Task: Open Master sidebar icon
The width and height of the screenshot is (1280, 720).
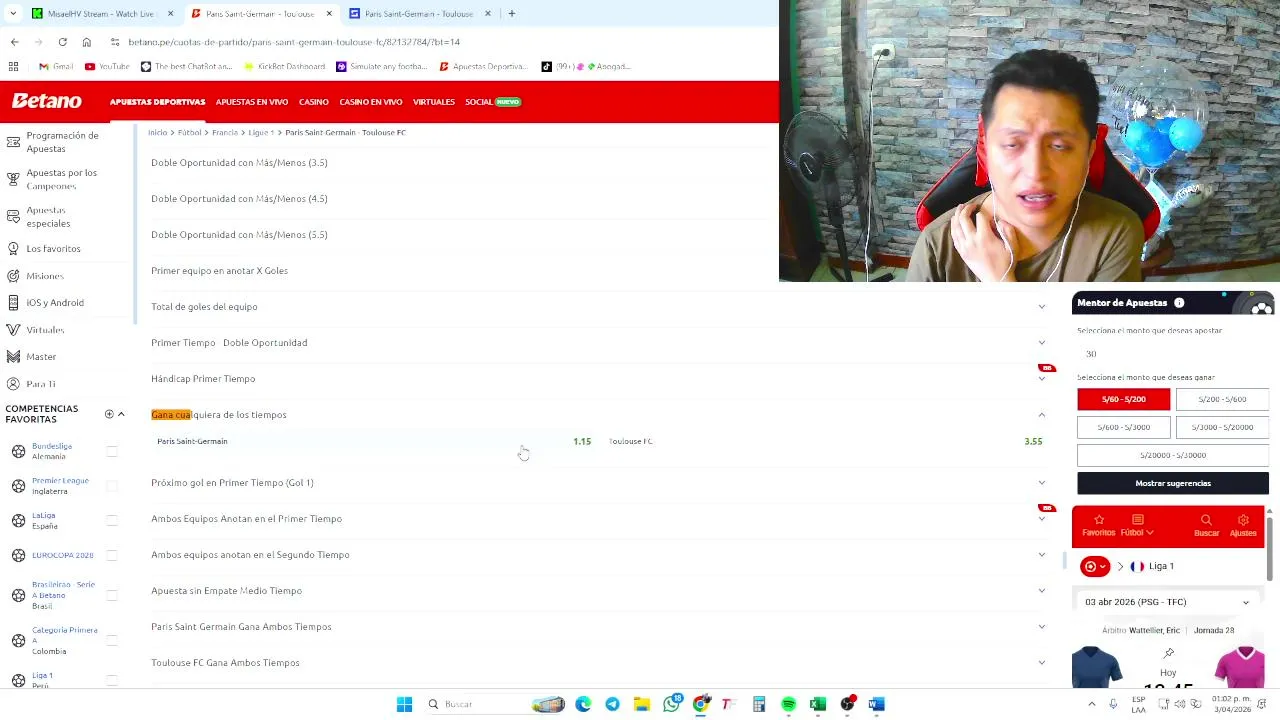Action: tap(13, 356)
